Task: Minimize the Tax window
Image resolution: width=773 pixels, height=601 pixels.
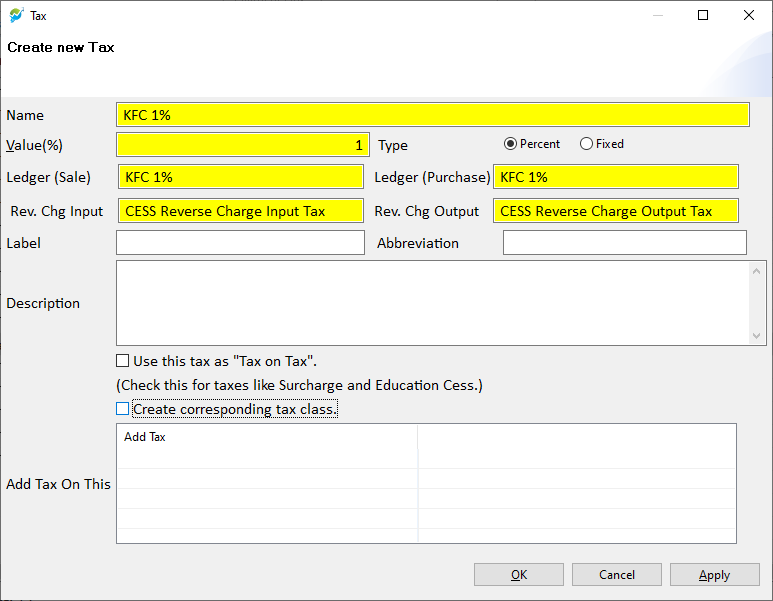Action: pyautogui.click(x=658, y=15)
